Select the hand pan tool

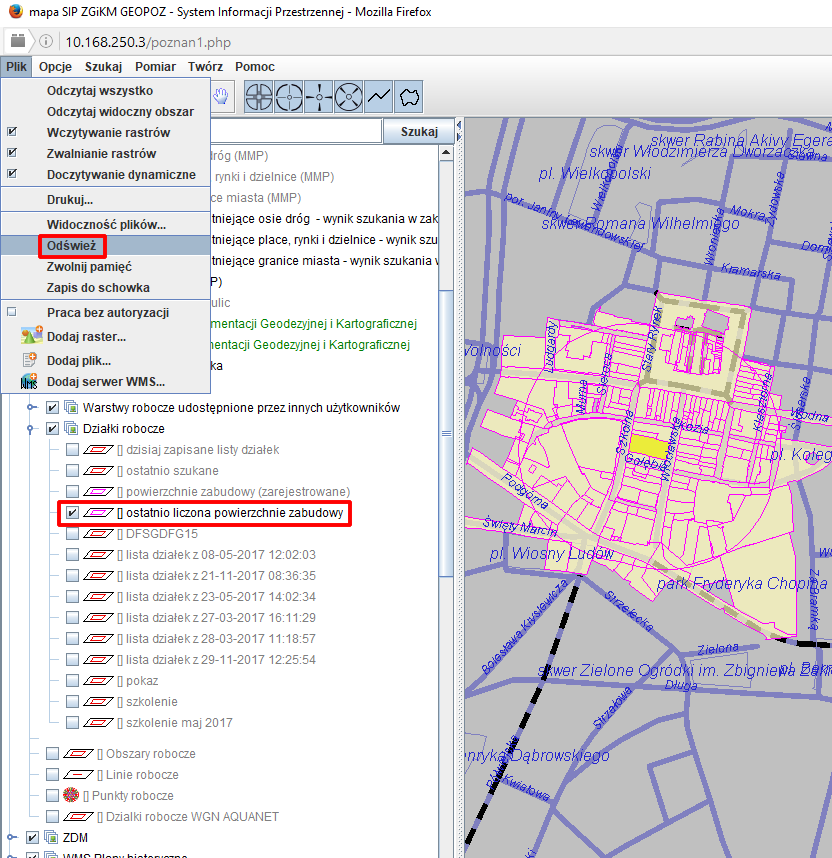(x=221, y=96)
